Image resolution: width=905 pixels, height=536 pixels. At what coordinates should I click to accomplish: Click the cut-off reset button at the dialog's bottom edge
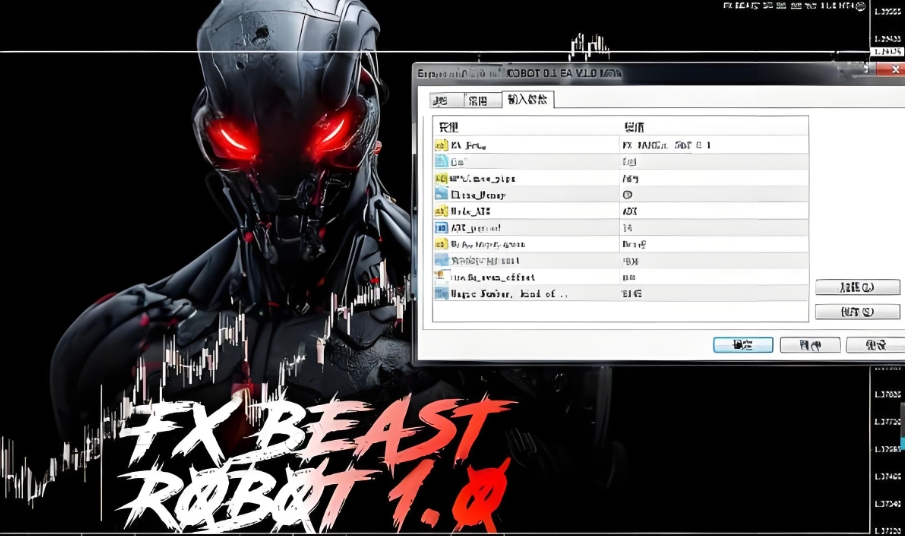click(876, 345)
